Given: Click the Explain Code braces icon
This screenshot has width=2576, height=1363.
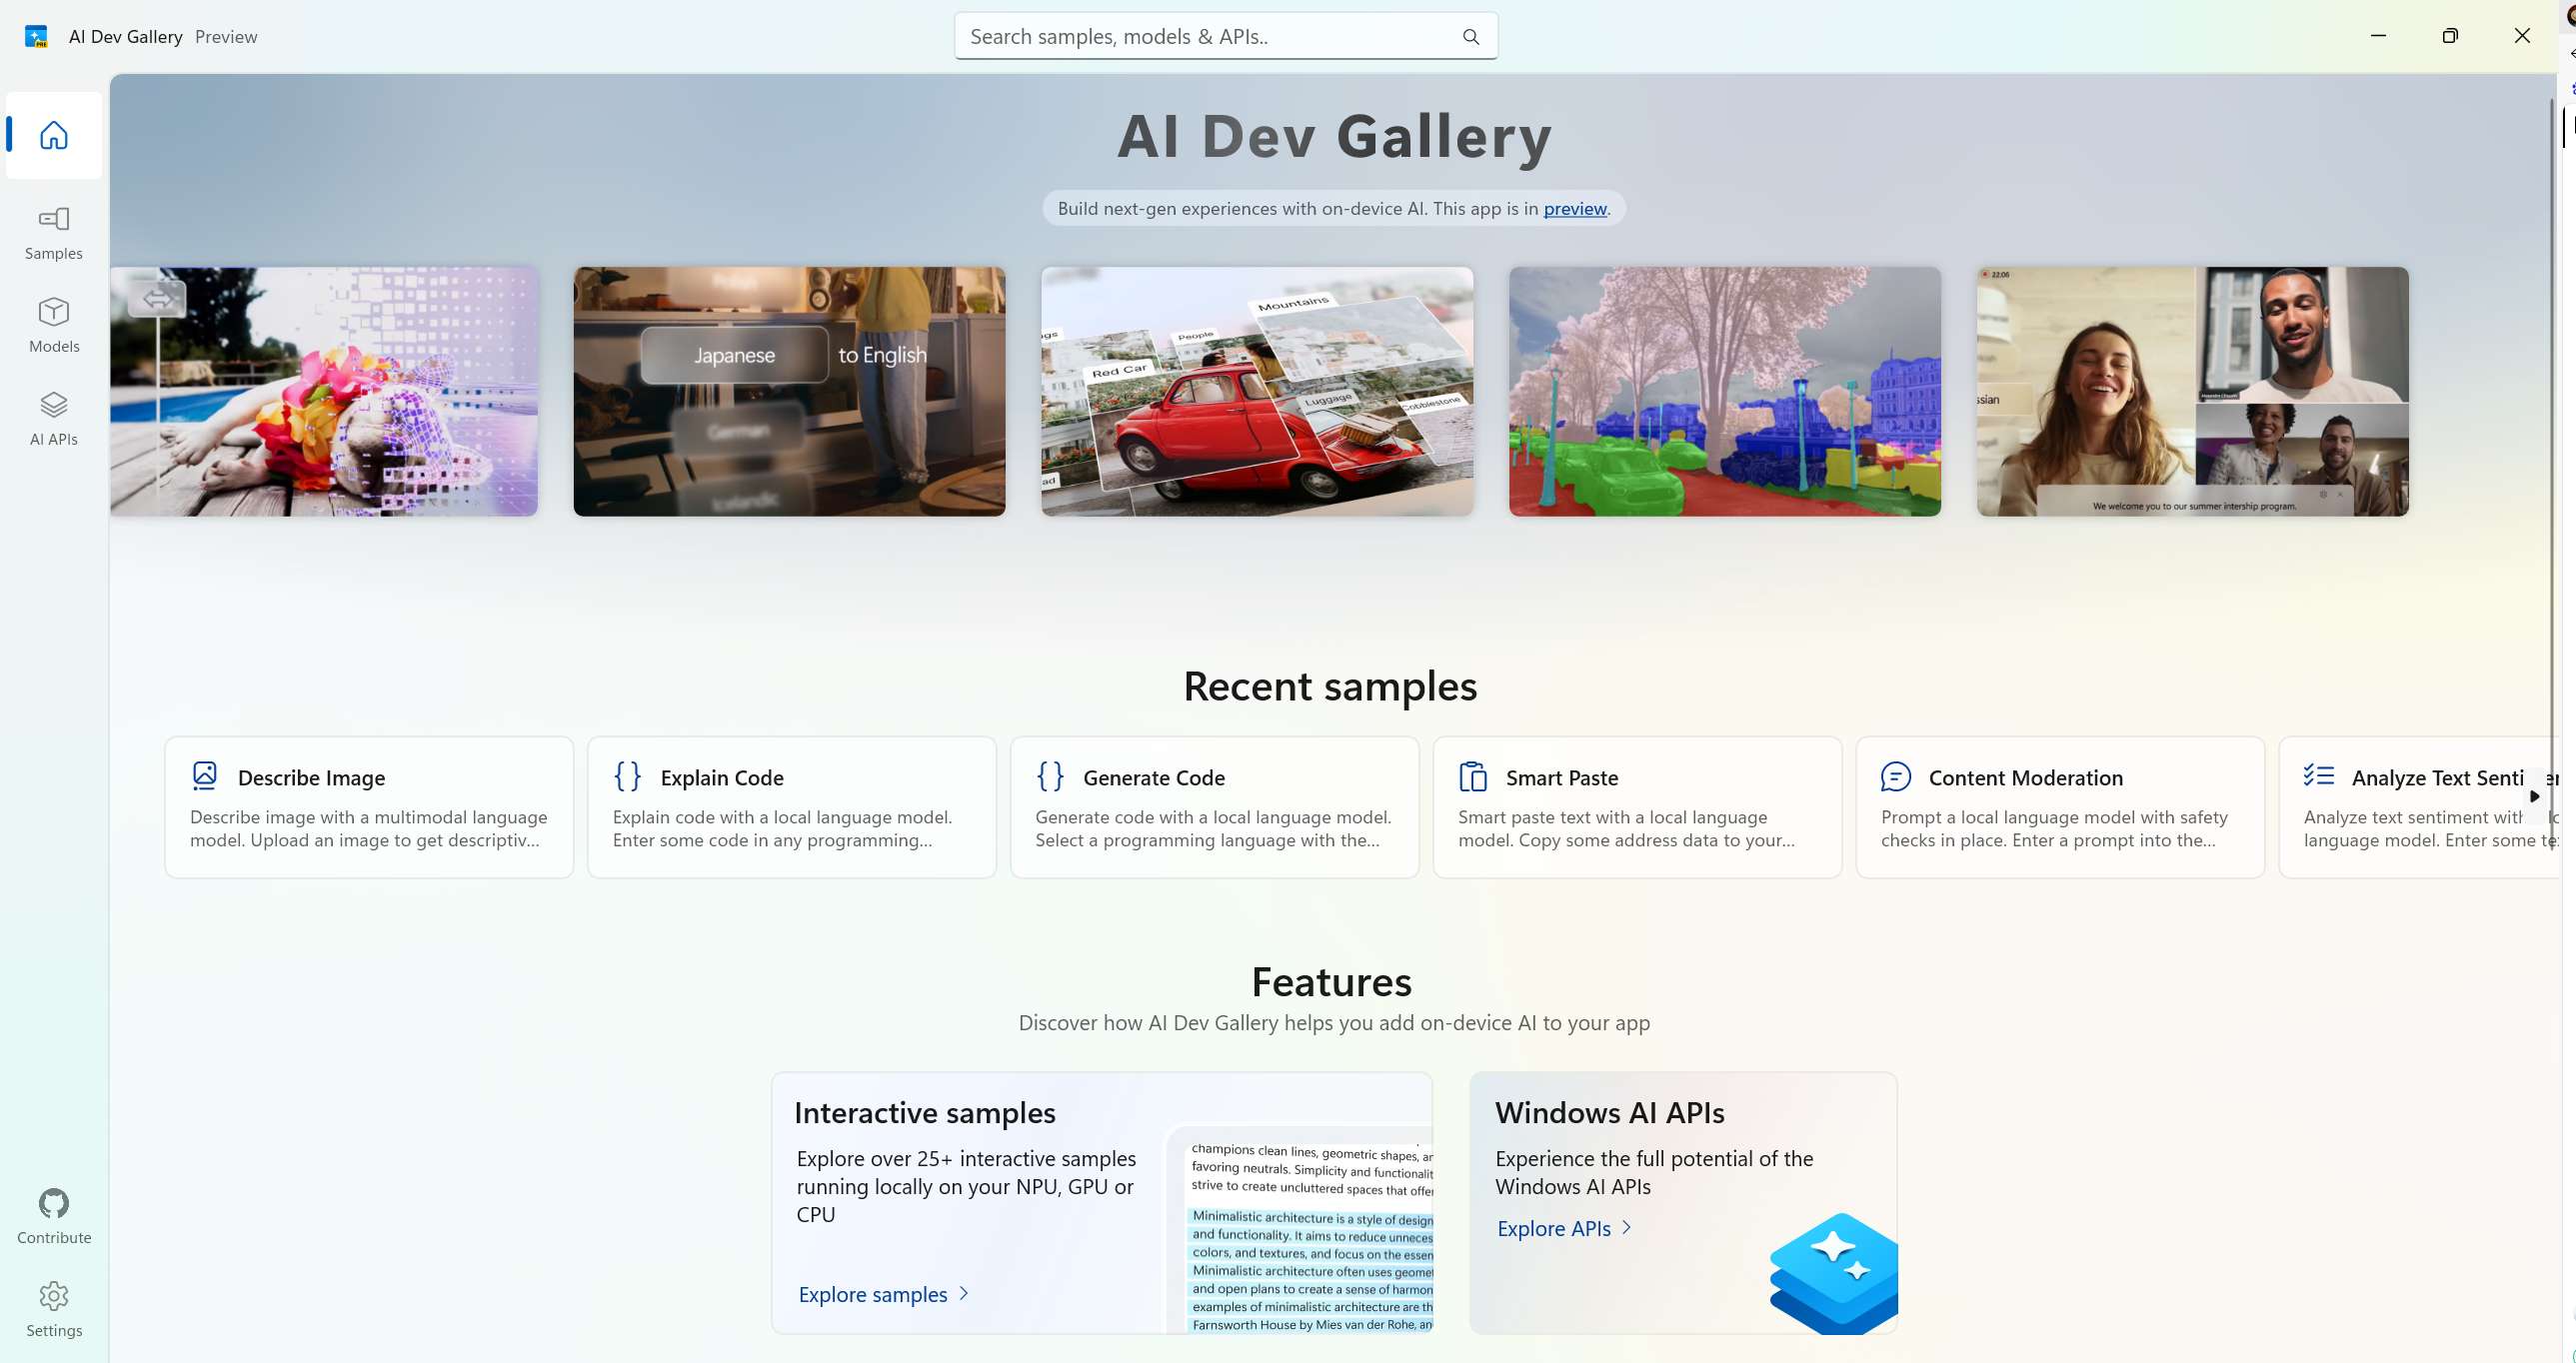Looking at the screenshot, I should [627, 776].
